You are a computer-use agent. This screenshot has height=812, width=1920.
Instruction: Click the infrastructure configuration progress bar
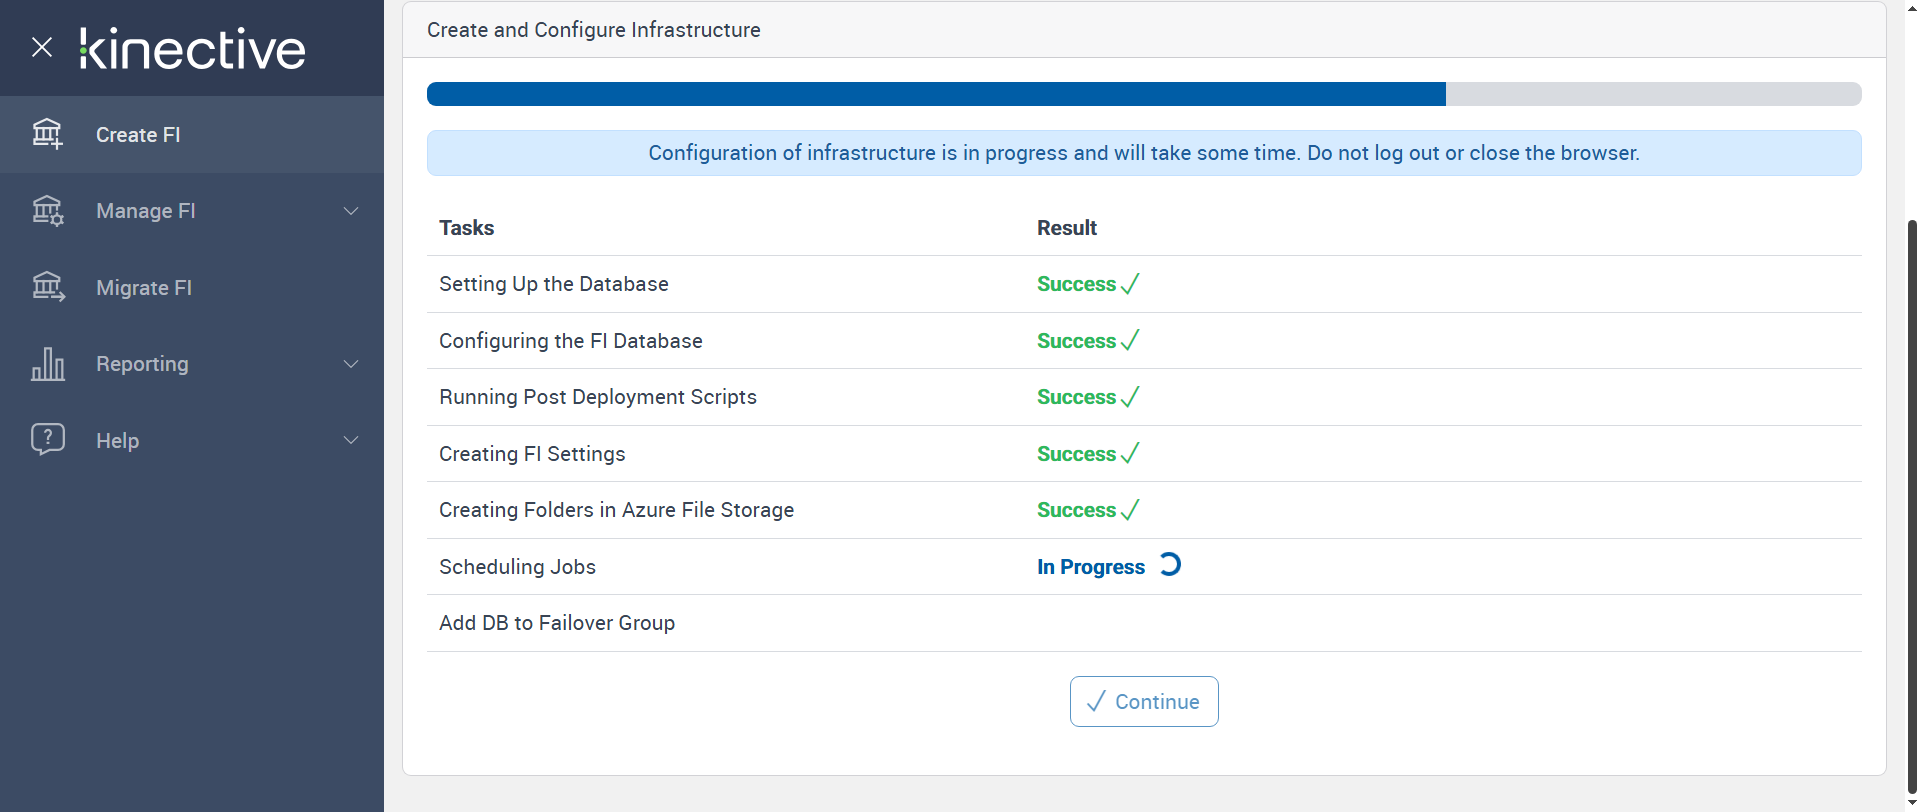click(1143, 94)
